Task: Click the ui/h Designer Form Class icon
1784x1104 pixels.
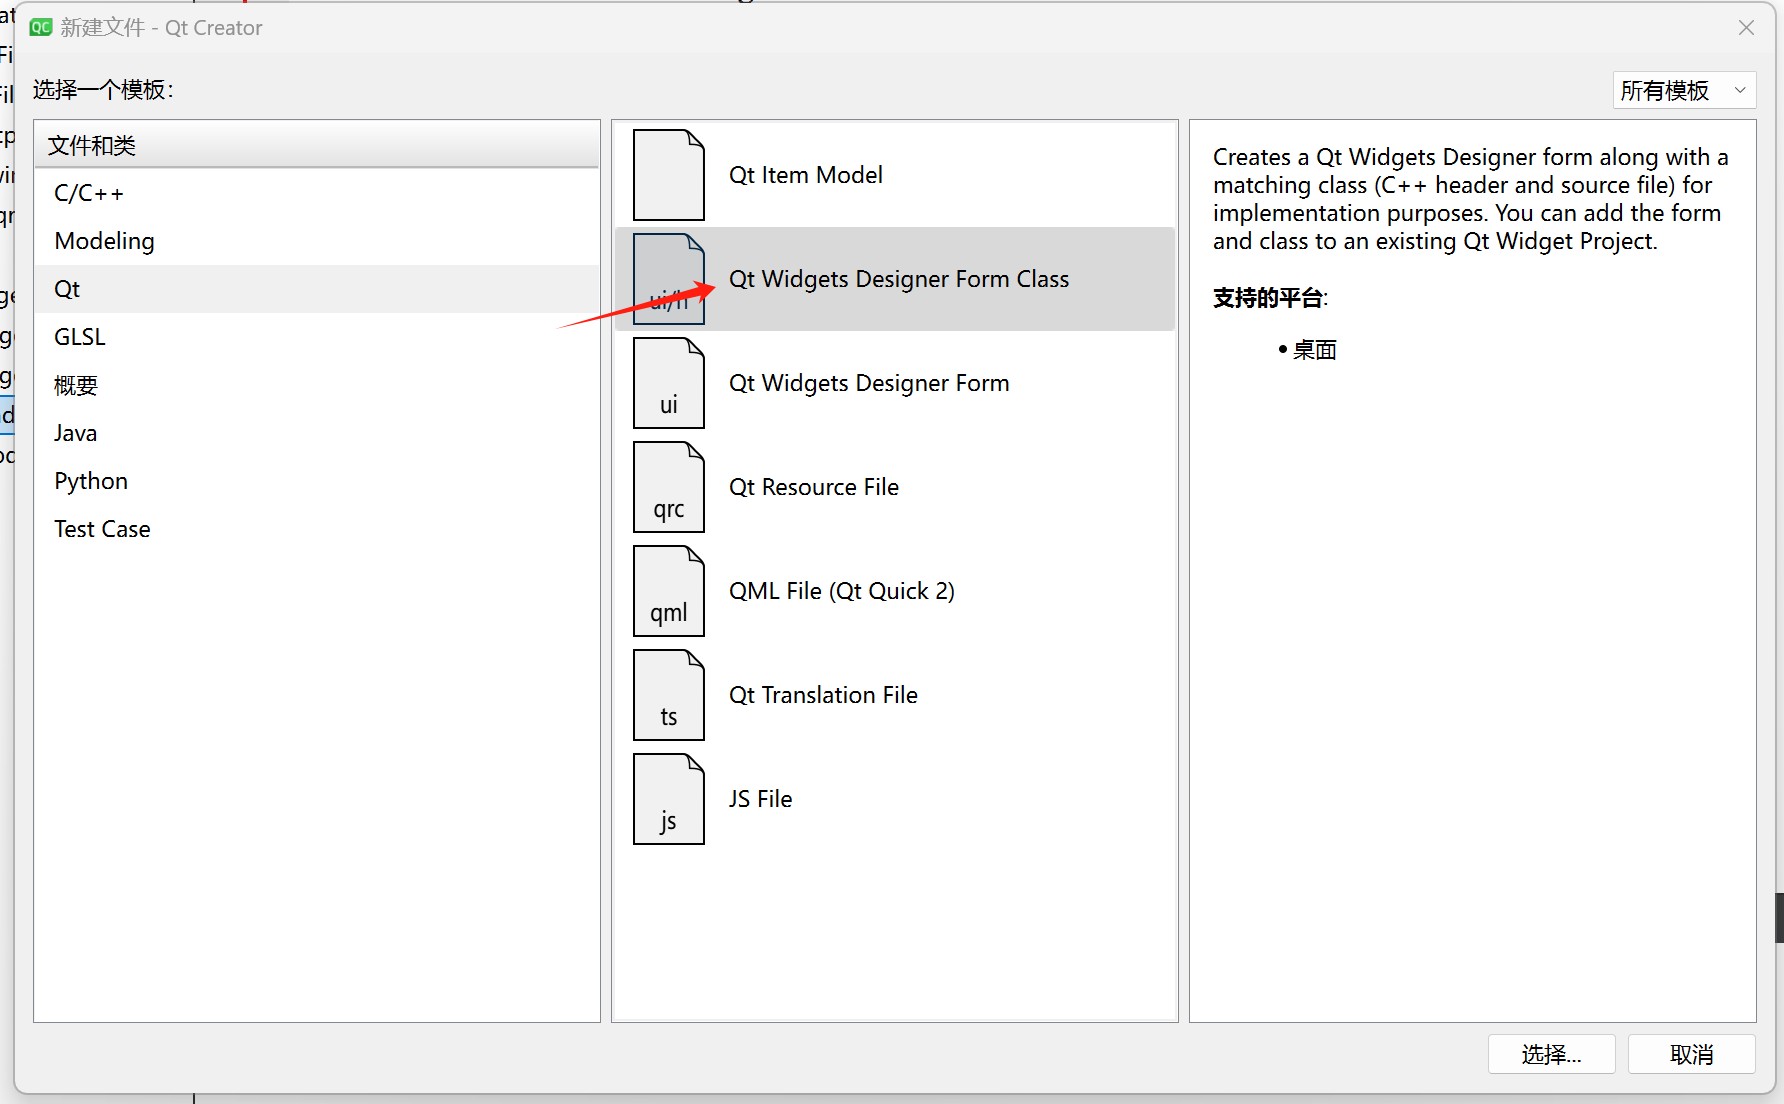Action: [668, 279]
